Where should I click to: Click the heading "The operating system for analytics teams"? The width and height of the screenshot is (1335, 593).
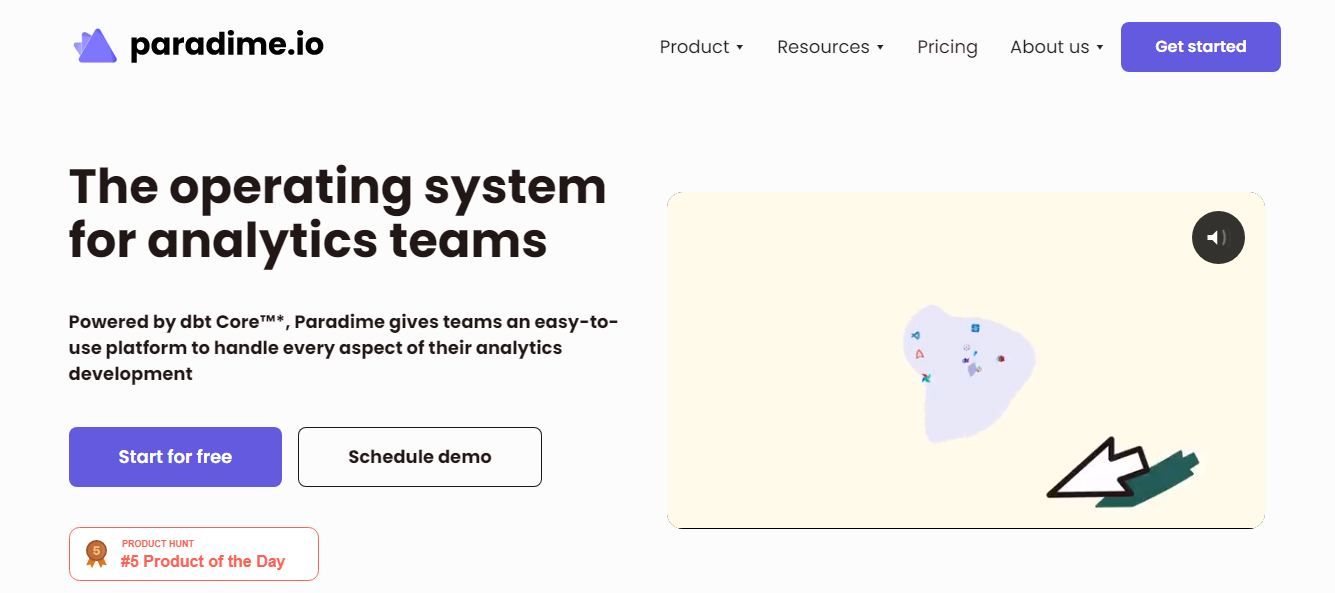pos(338,213)
